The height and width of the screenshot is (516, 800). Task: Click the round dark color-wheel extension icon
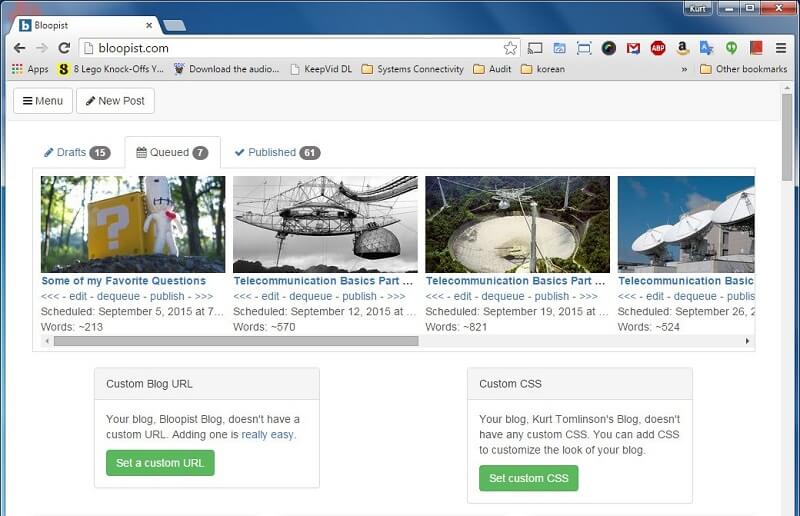click(x=609, y=48)
